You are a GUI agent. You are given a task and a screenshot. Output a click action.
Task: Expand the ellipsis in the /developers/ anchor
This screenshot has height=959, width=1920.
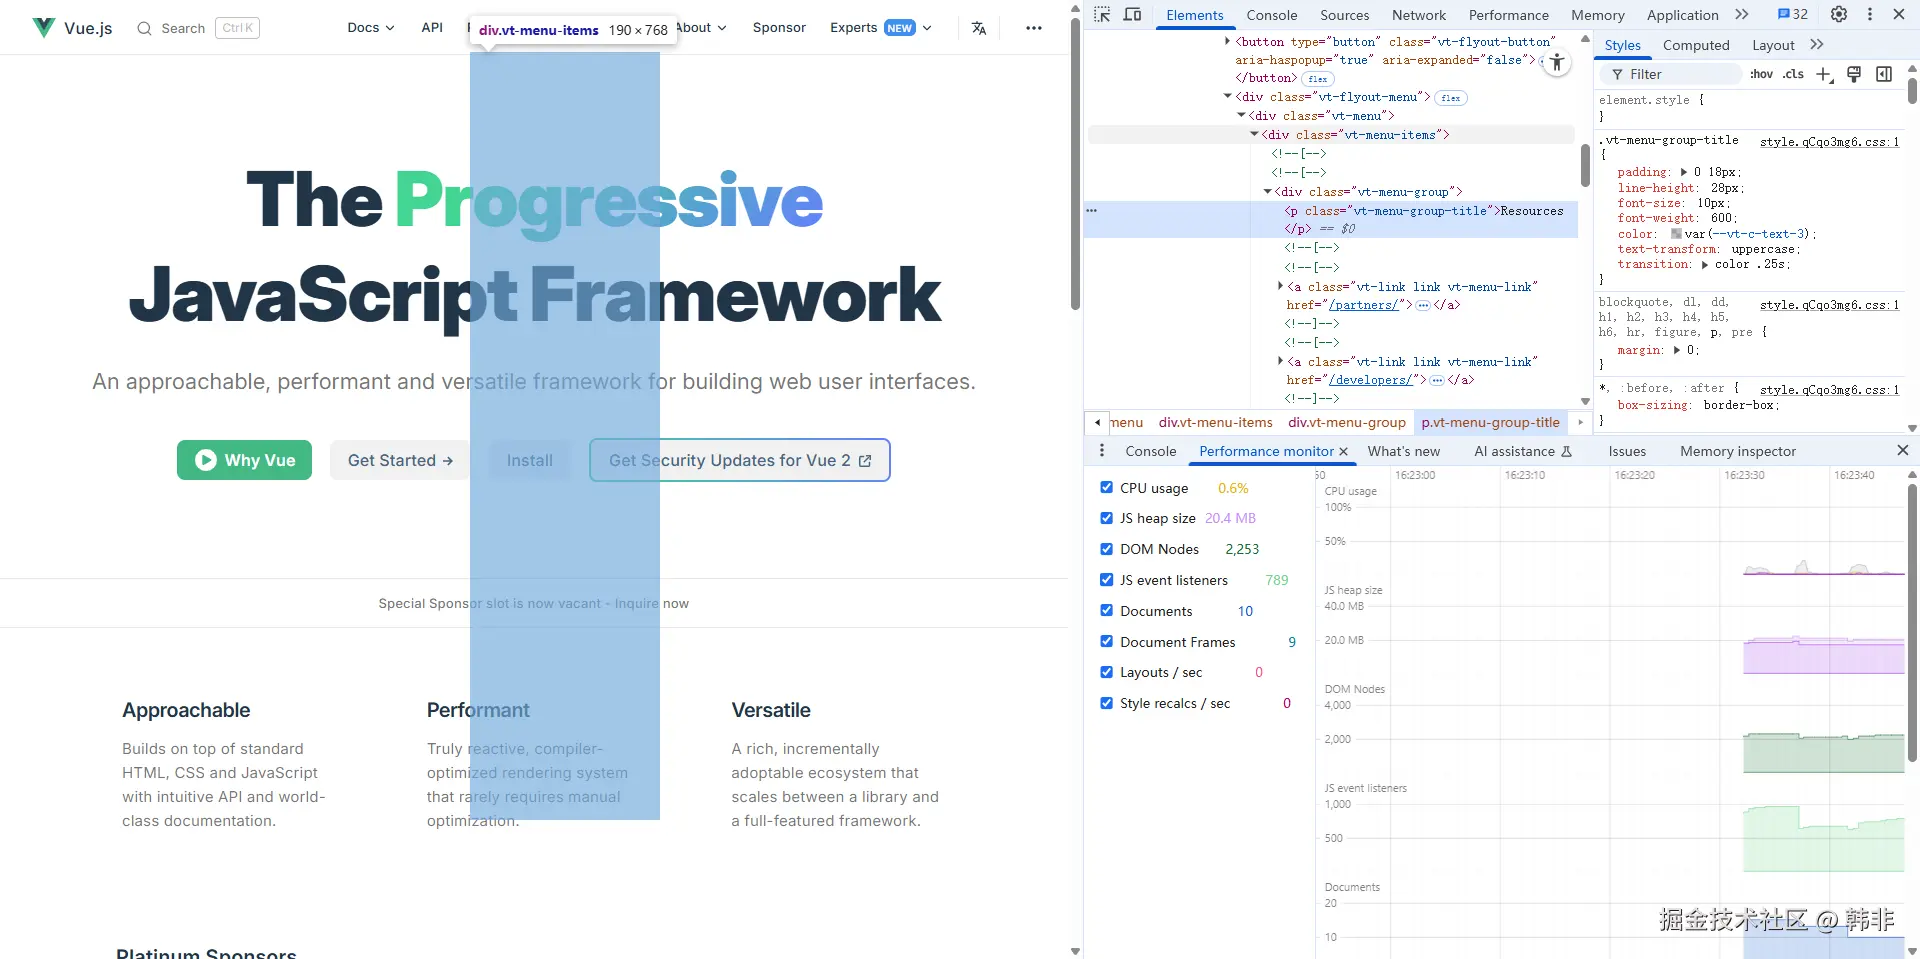tap(1437, 380)
